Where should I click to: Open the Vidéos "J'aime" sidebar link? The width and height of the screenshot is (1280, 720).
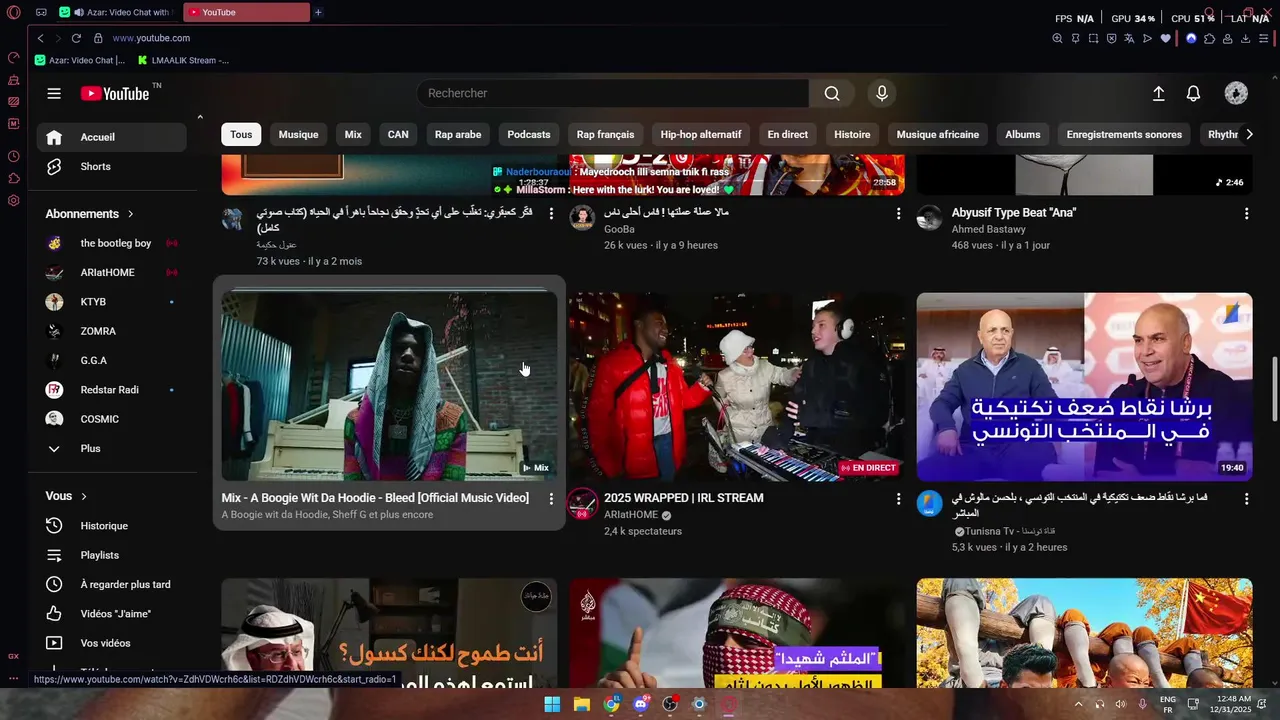(112, 613)
